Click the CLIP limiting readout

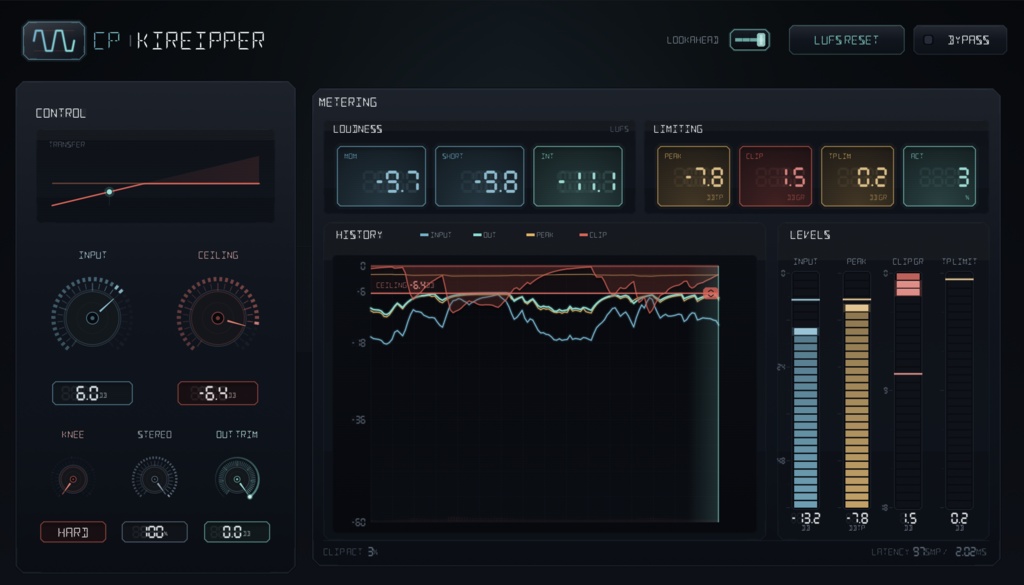click(x=775, y=176)
